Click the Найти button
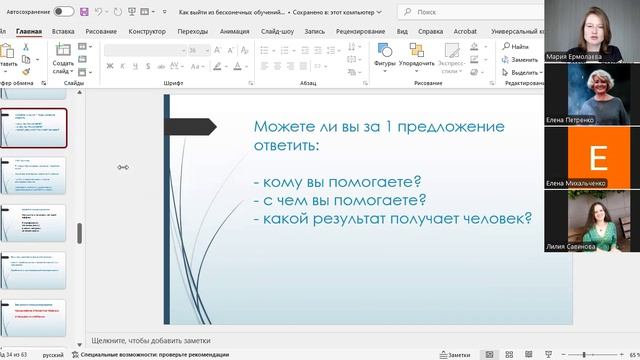This screenshot has height=360, width=640. click(516, 47)
